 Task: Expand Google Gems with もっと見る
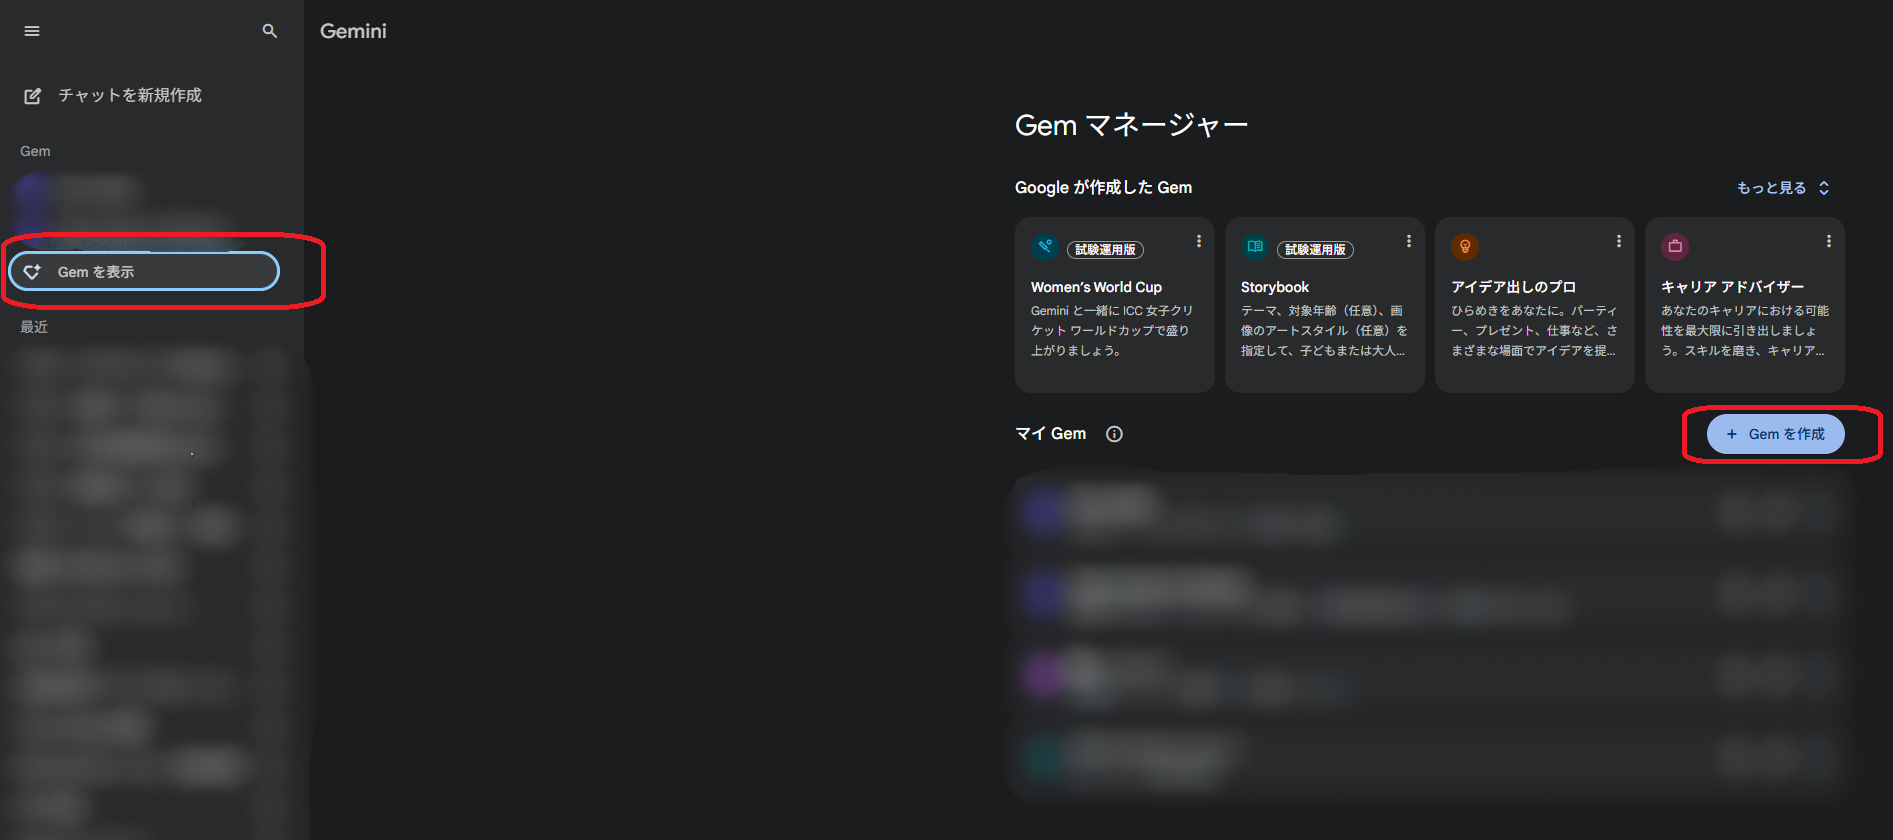(x=1782, y=188)
